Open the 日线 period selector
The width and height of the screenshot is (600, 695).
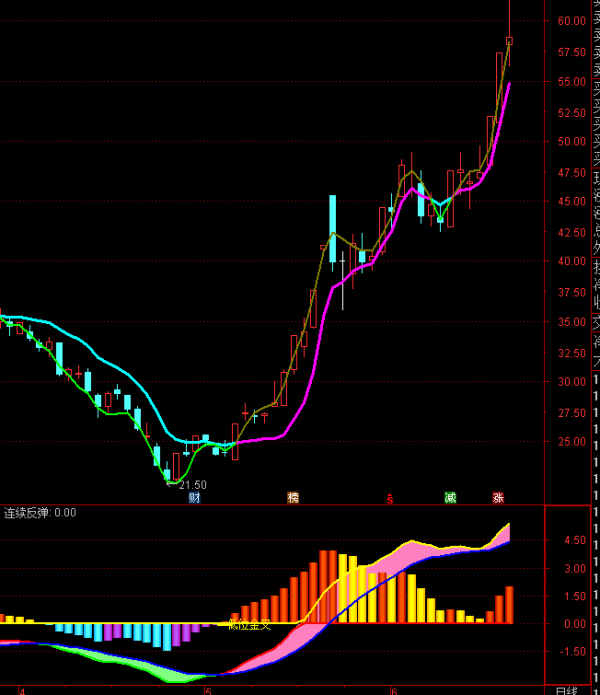click(x=566, y=690)
